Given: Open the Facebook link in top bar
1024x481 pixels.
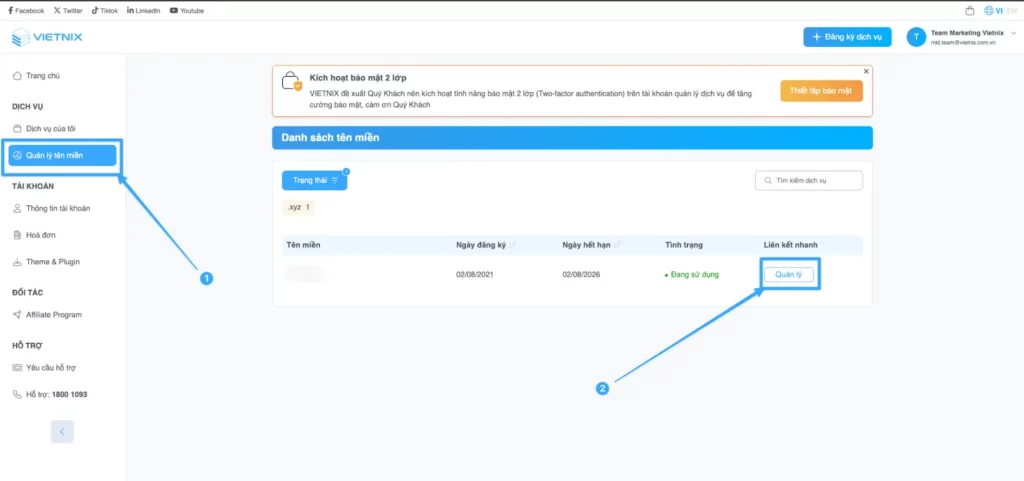Looking at the screenshot, I should [26, 10].
